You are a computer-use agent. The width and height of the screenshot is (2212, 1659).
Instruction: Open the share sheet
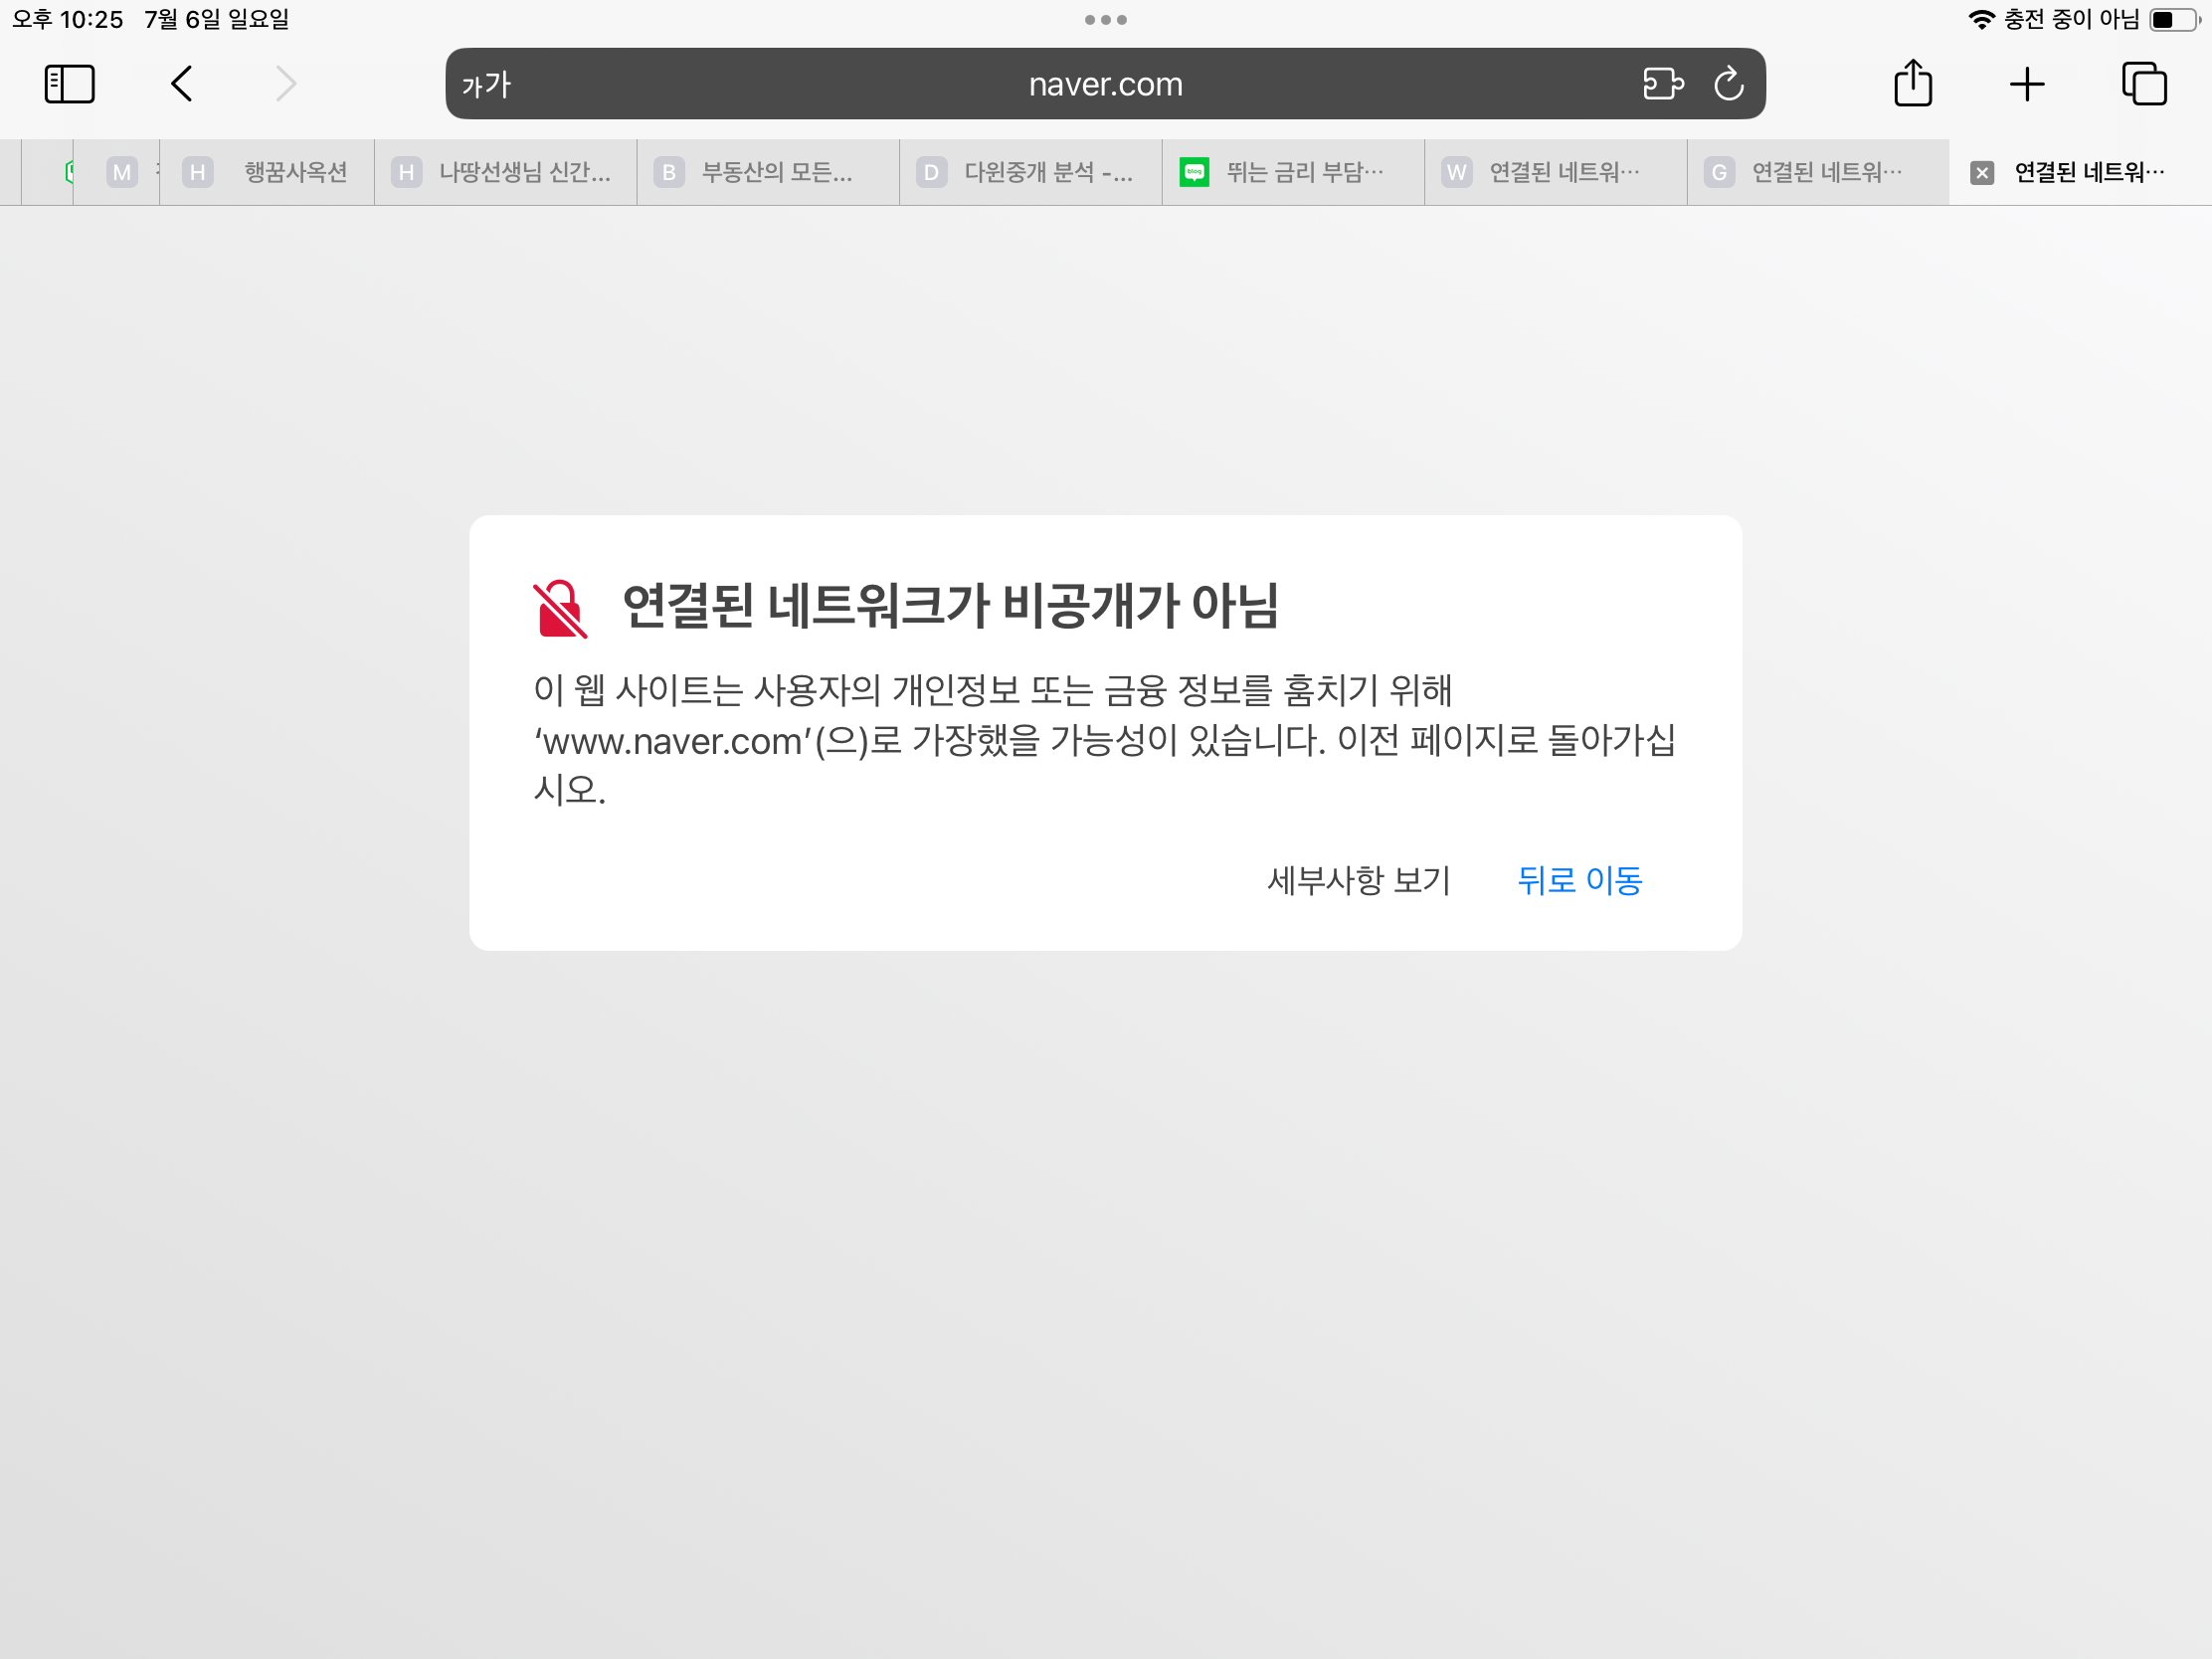[1912, 84]
